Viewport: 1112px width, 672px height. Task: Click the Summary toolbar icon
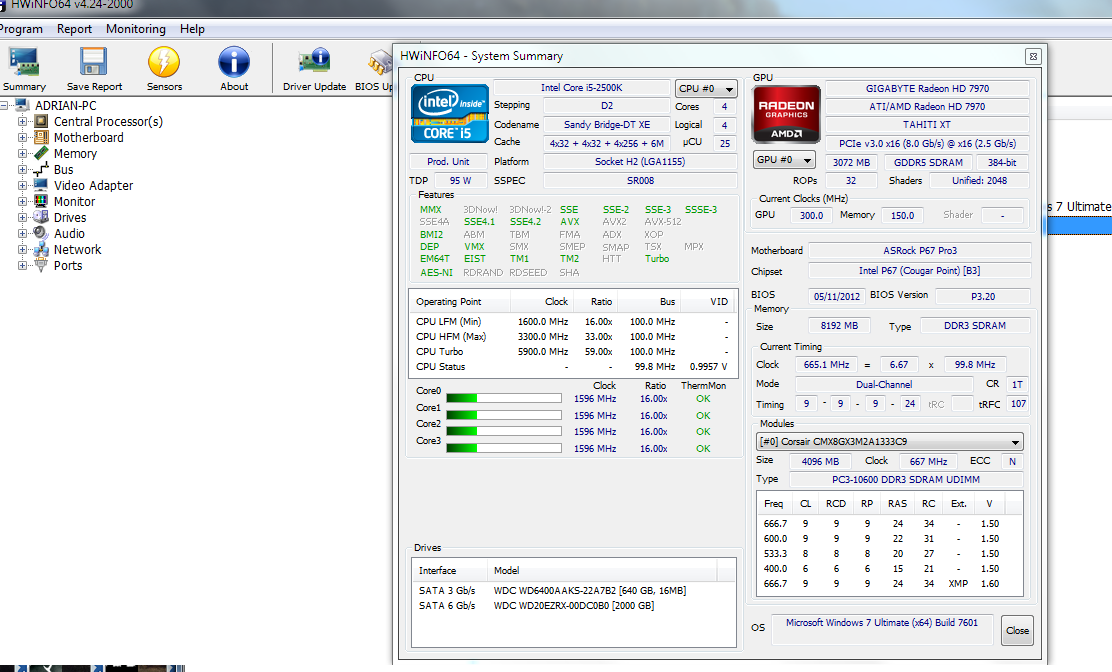(x=24, y=63)
